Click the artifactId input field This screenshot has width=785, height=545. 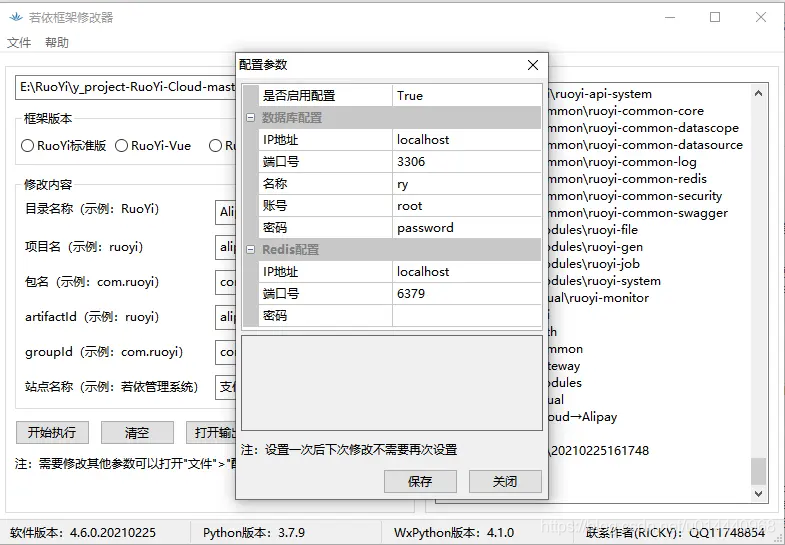(x=226, y=317)
